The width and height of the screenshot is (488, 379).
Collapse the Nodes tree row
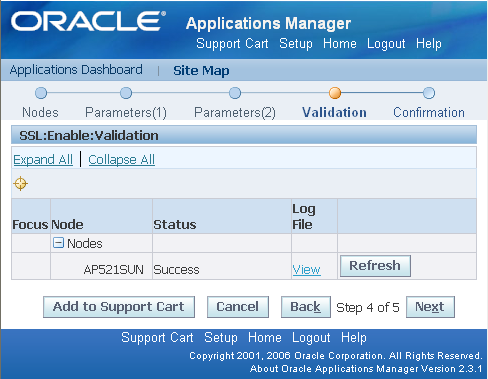pyautogui.click(x=58, y=243)
